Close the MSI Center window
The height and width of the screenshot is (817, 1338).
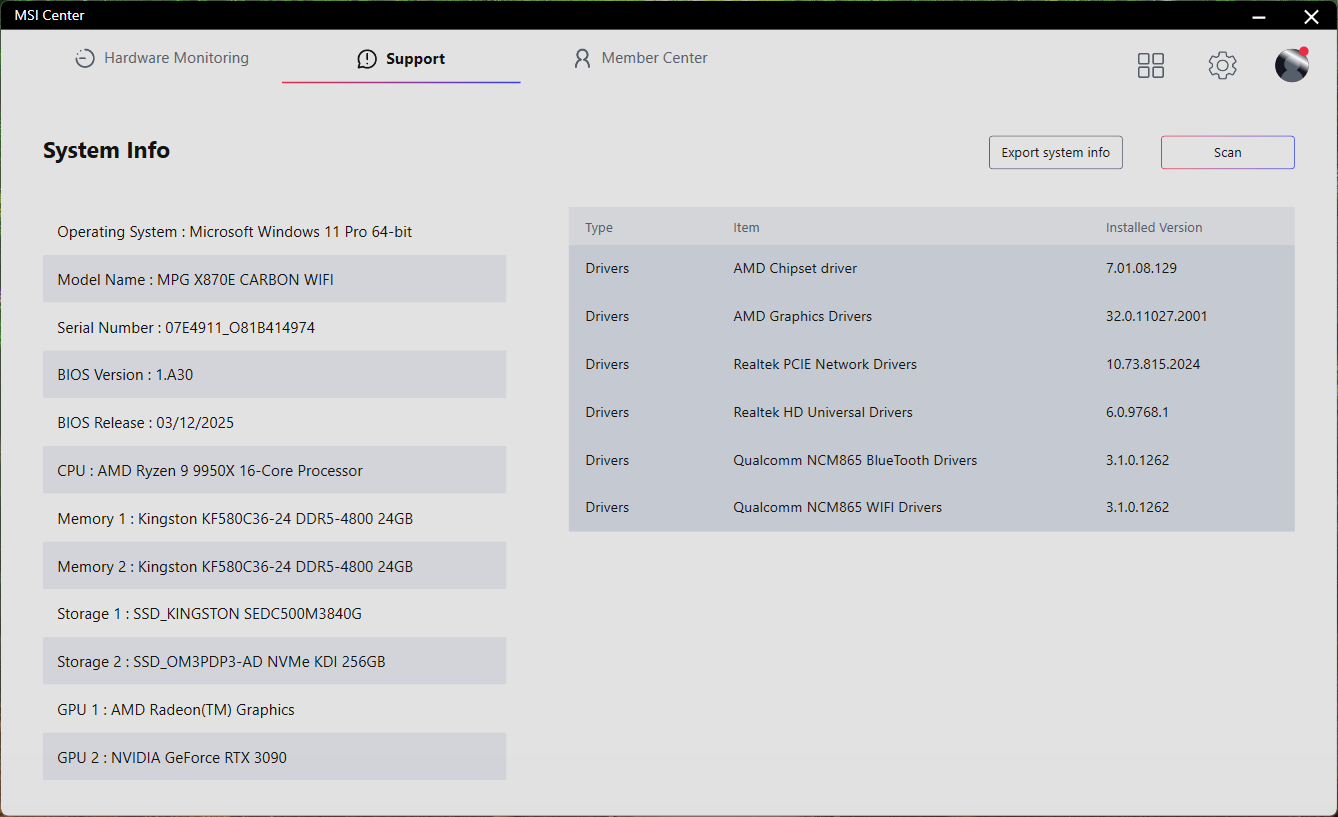coord(1311,16)
